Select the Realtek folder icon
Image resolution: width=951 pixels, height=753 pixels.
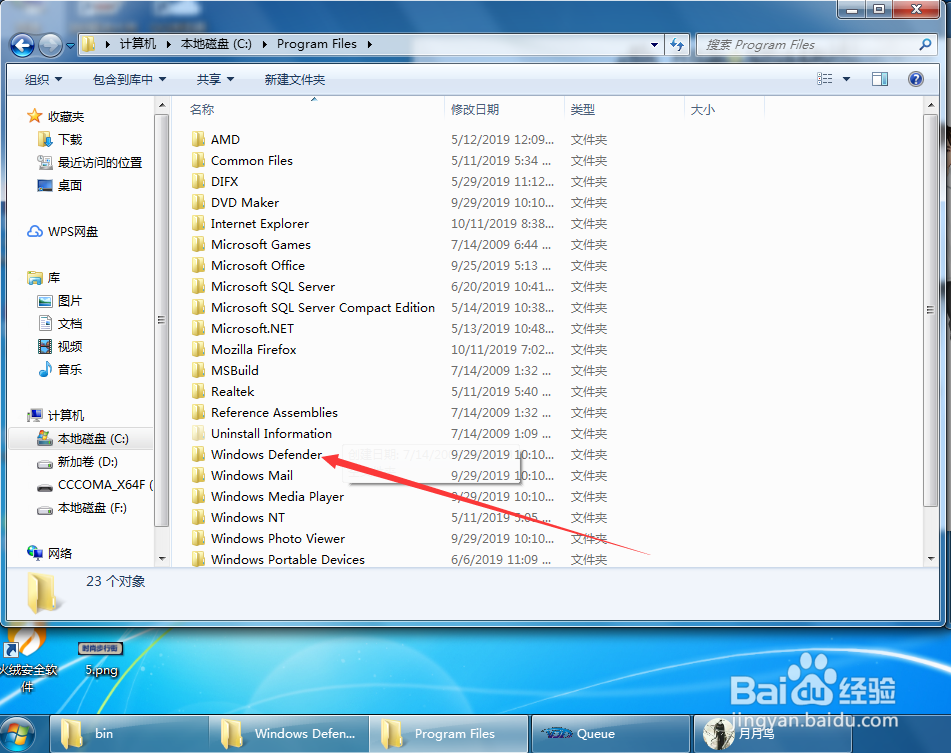tap(198, 392)
